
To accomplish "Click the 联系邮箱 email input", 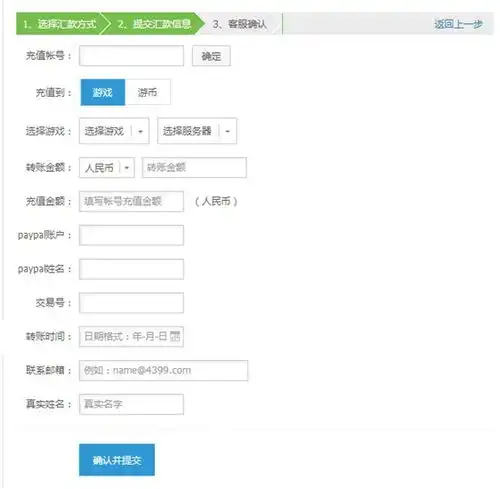I will click(x=163, y=370).
